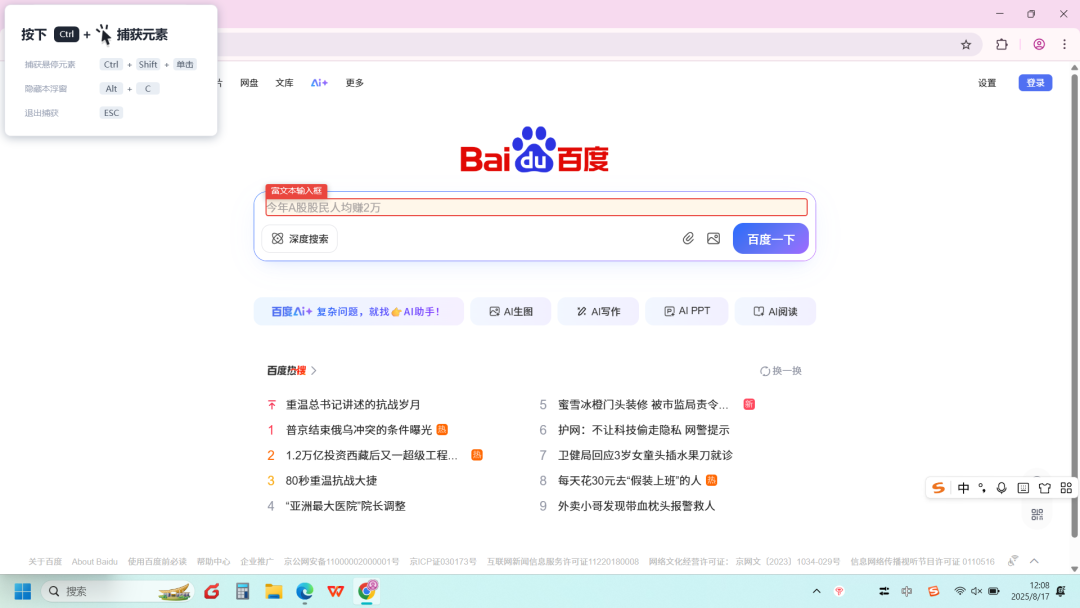Click the accessibility icon in page footer

pos(1012,561)
